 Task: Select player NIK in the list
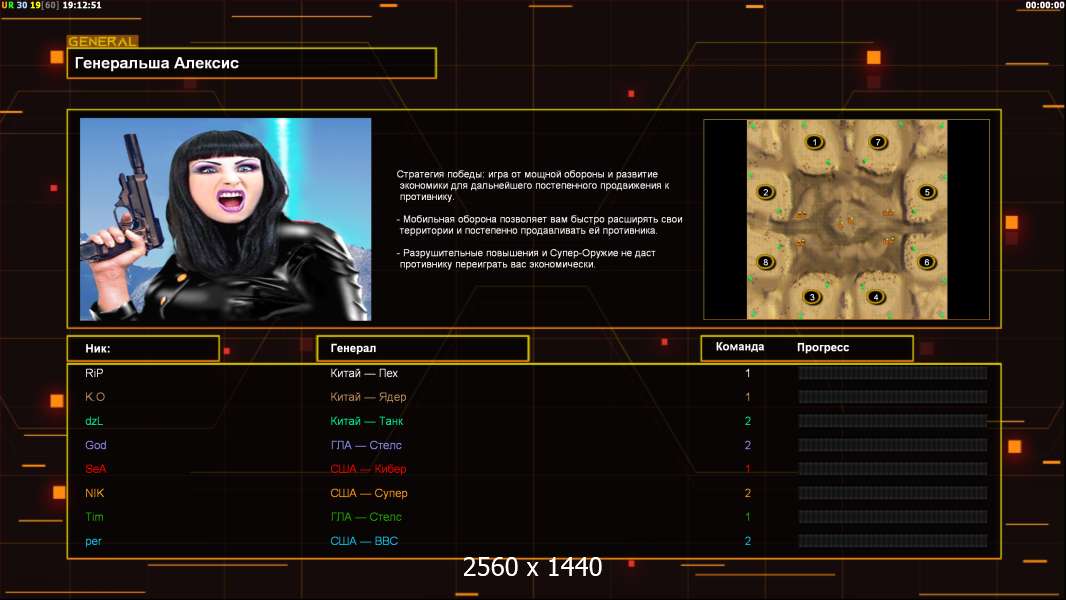pyautogui.click(x=94, y=493)
